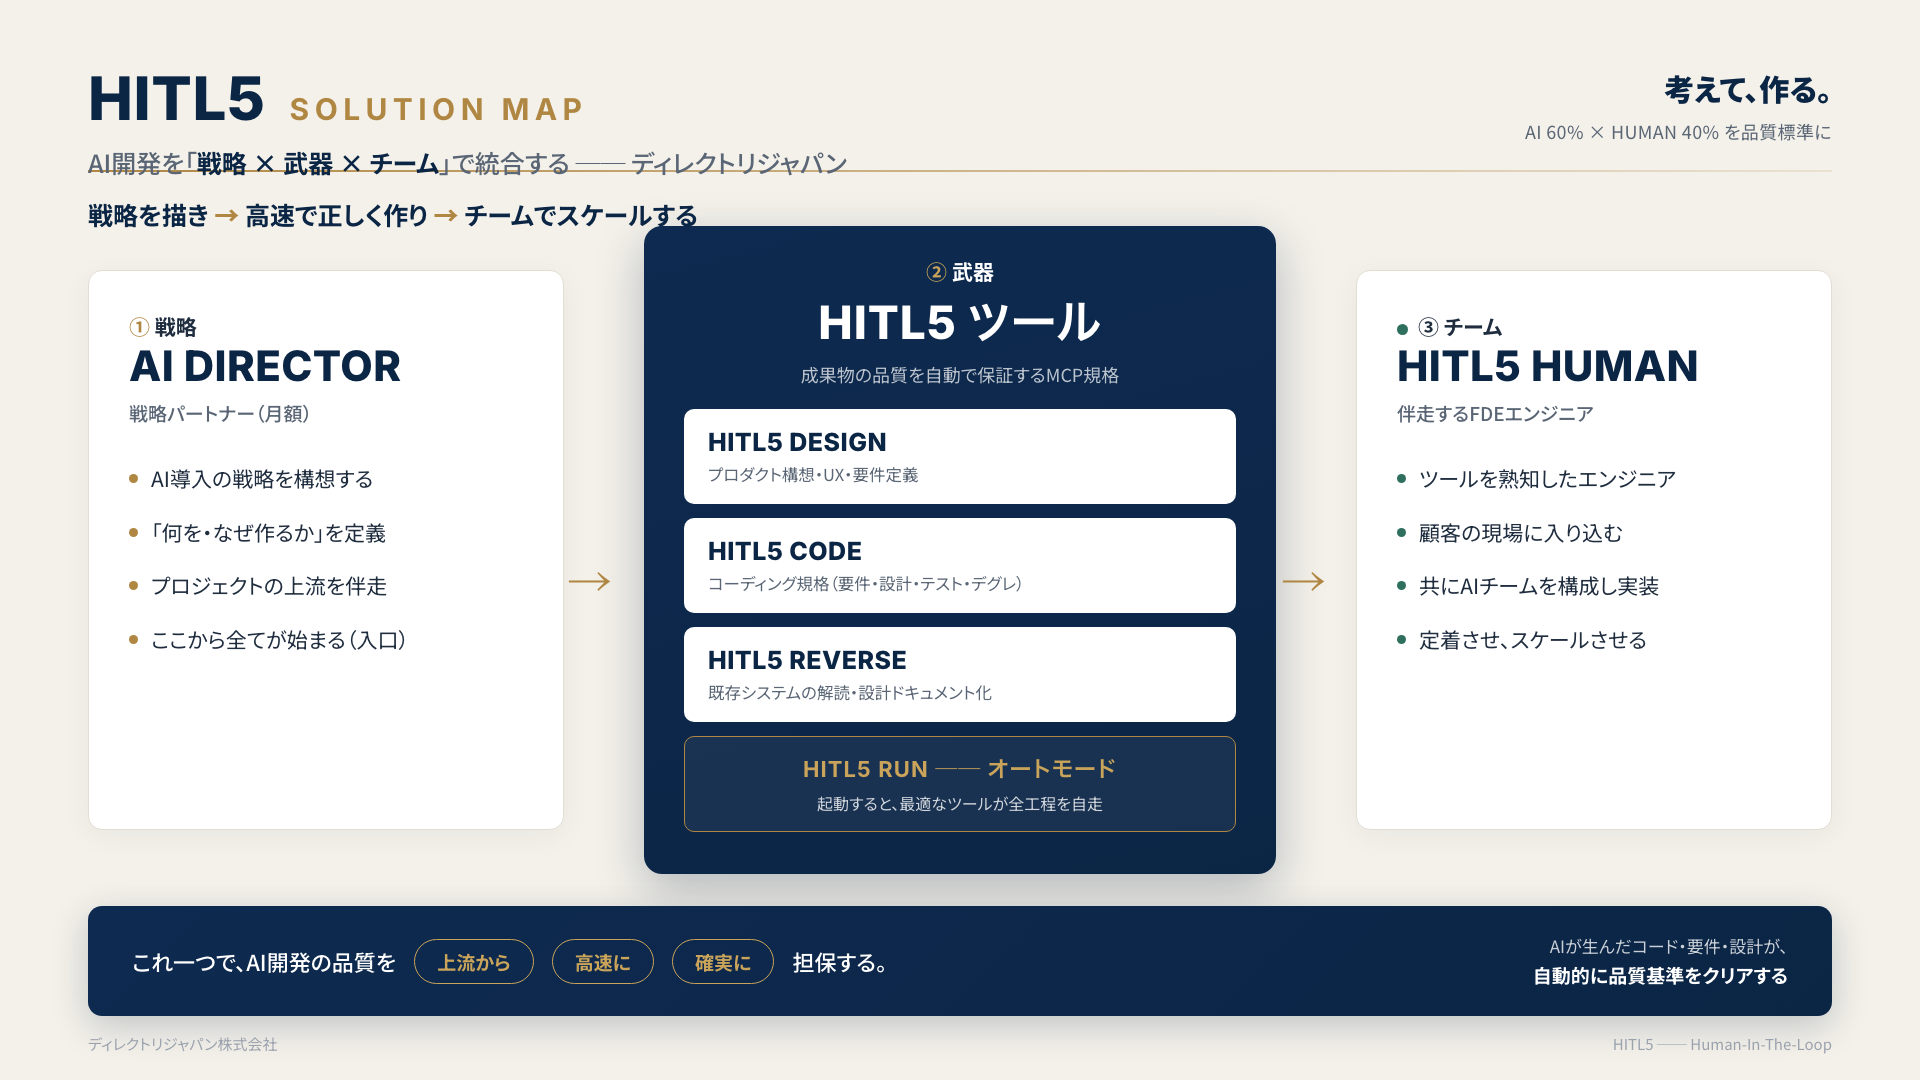
Task: Click HITL5 — Human-In-The-Loop footer text
Action: coord(1722,1044)
